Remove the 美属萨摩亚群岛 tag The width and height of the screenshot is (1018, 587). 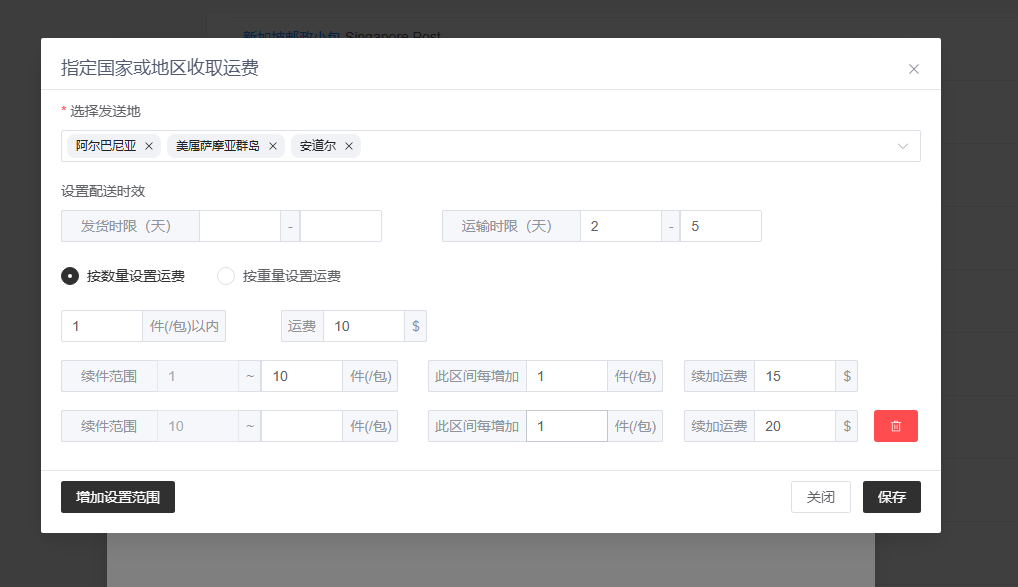tap(272, 146)
